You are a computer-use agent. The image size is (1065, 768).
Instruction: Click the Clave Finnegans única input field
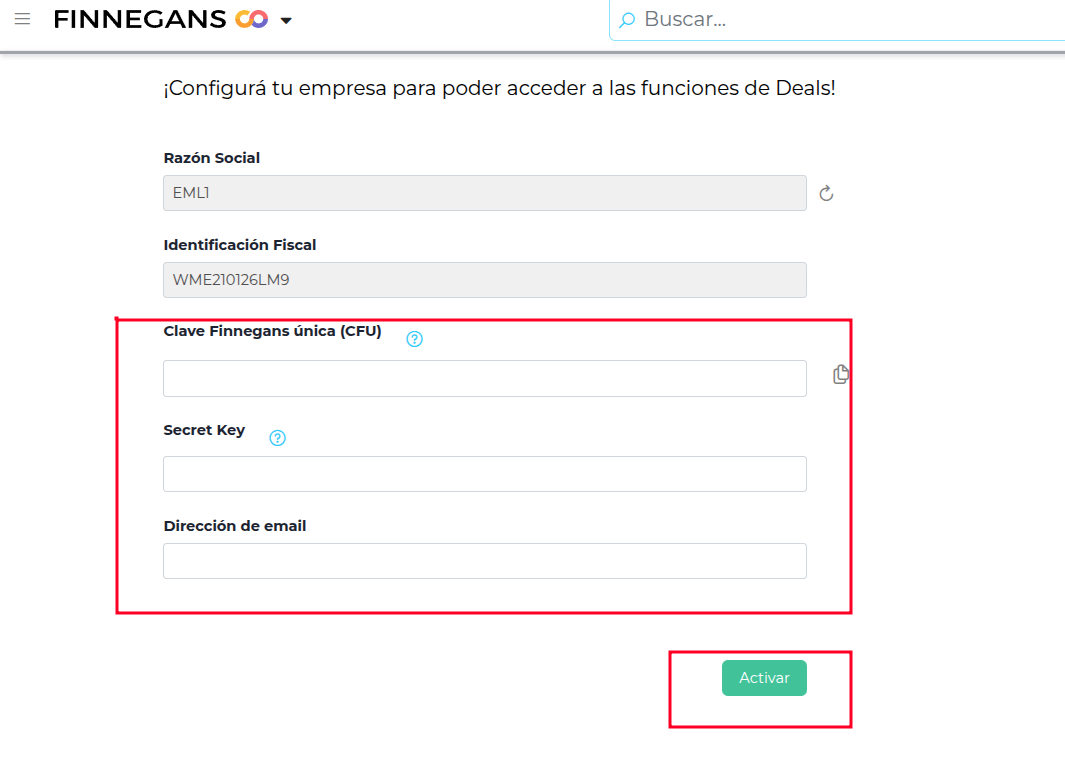point(484,378)
